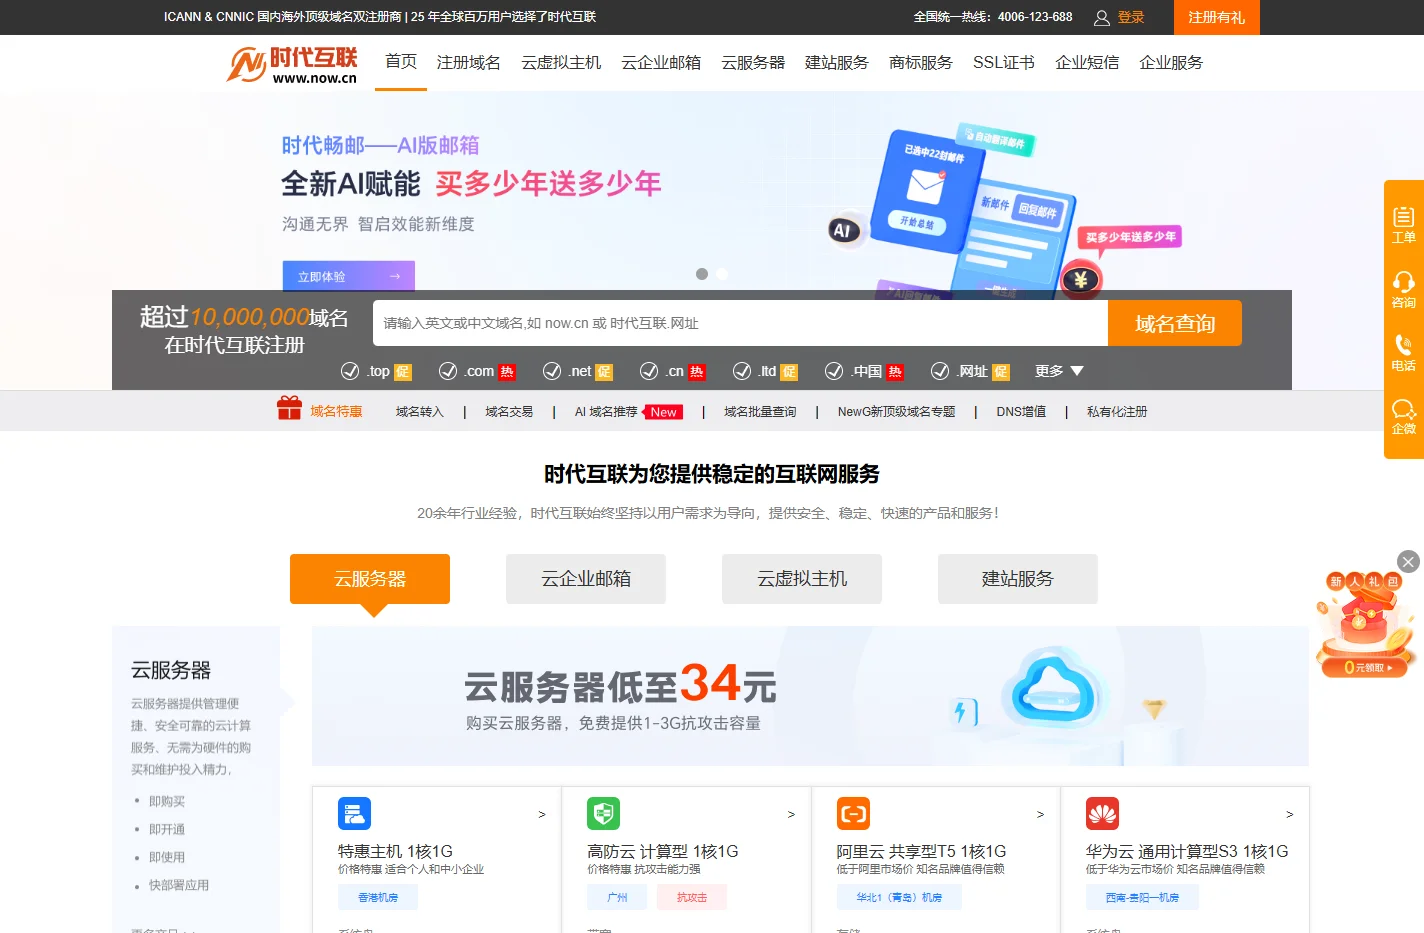The image size is (1424, 933).
Task: Expand the 特惠主机 card arrow
Action: coord(542,815)
